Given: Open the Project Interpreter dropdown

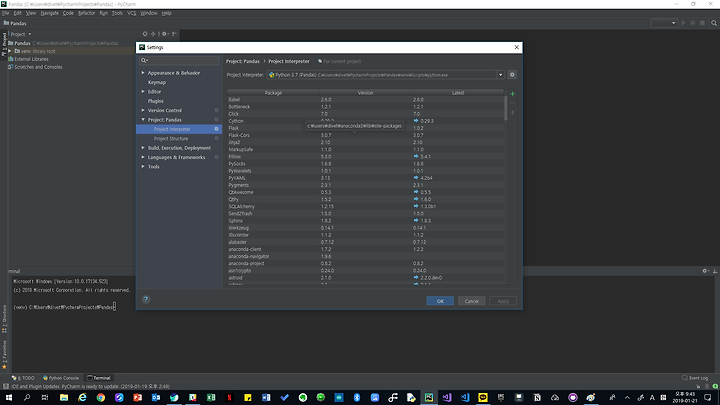Looking at the screenshot, I should coord(500,75).
